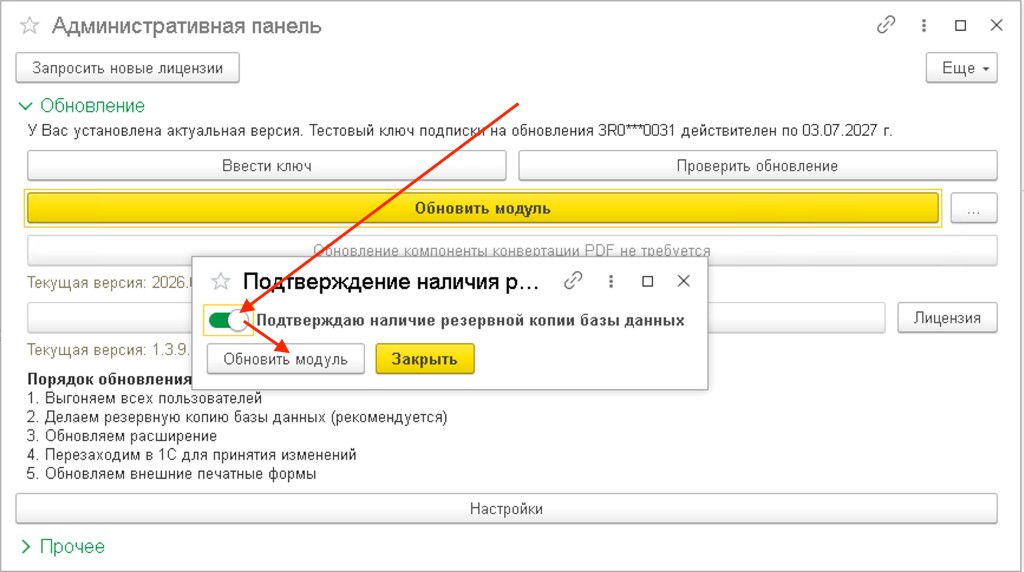Click the 'Порядок обновления' heading
Viewport: 1024px width, 572px height.
(109, 379)
